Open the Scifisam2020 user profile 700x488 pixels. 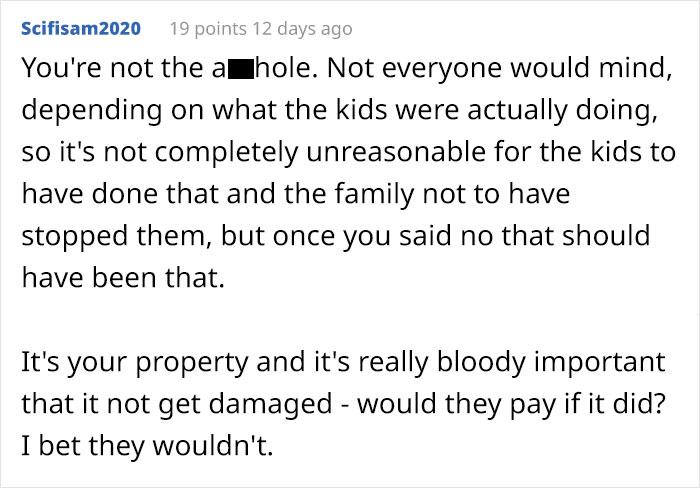(81, 29)
